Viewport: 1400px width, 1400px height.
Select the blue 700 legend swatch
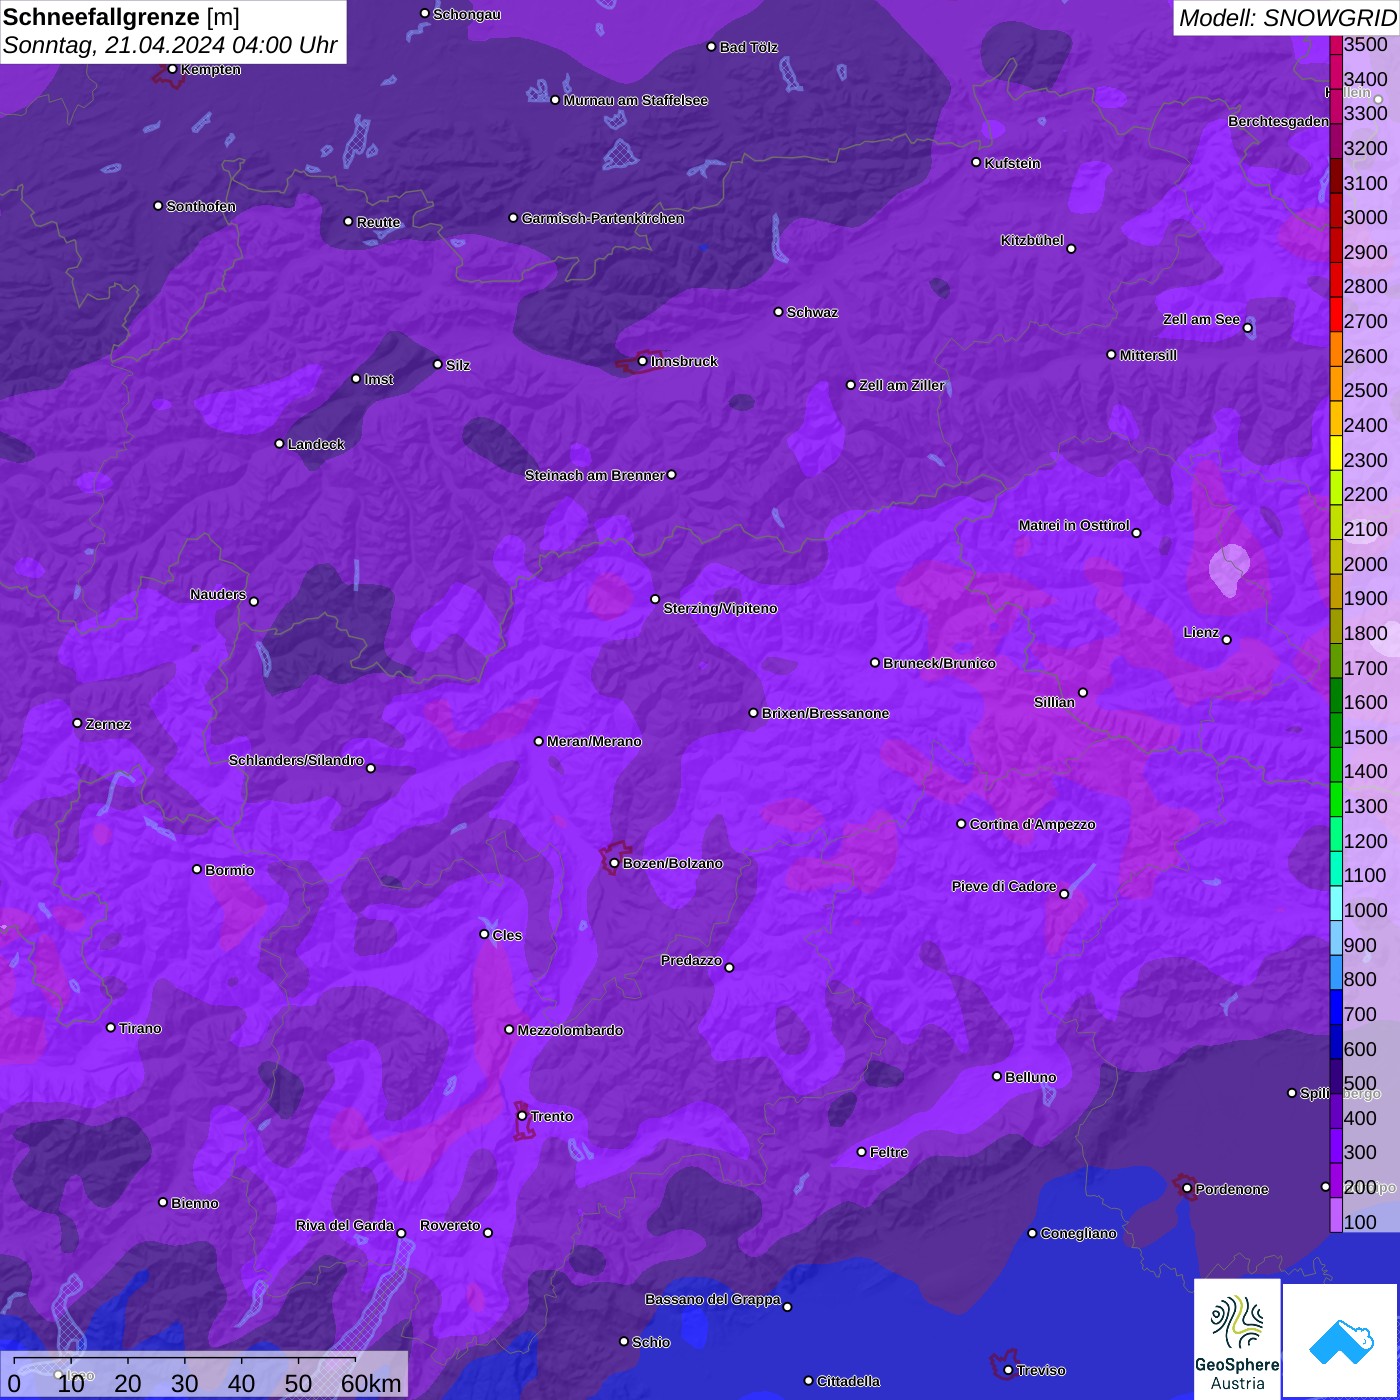coord(1336,1007)
